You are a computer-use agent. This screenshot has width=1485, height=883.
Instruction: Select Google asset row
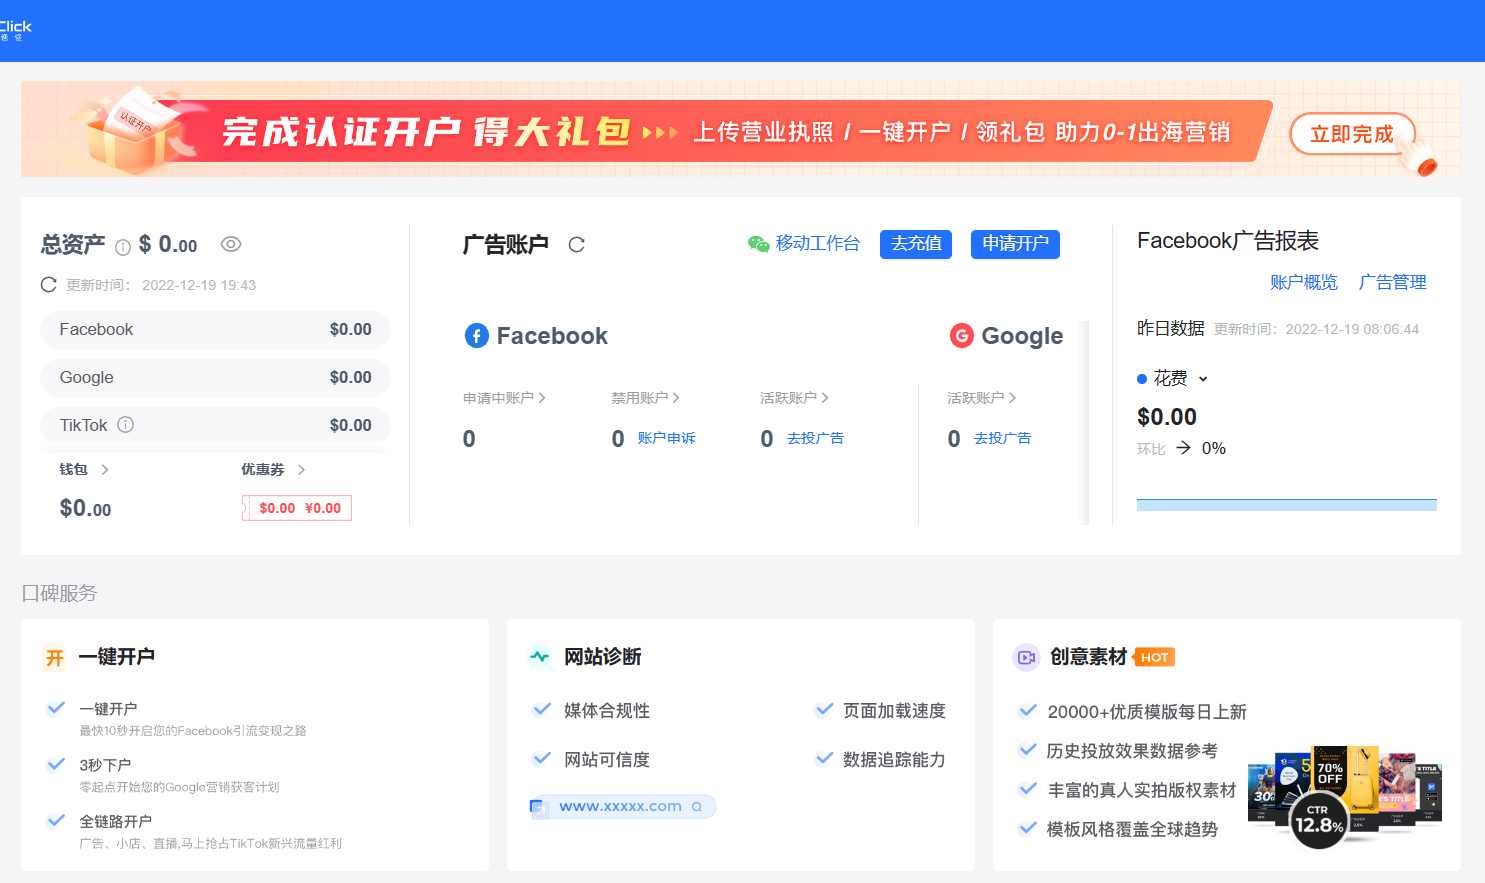215,378
